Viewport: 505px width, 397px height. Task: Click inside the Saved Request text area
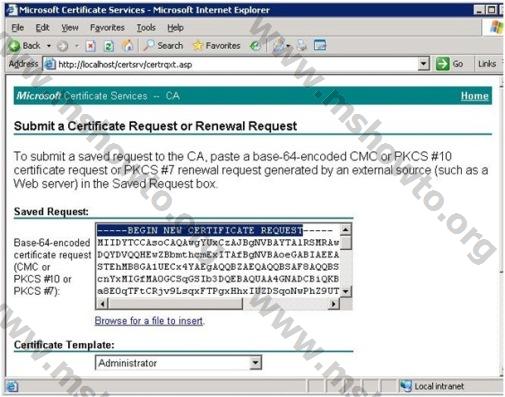(x=218, y=260)
